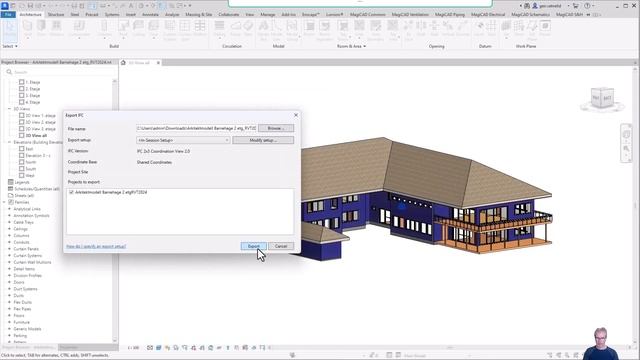Select "3D View all" in Project Browser
640x360 pixels.
(36, 136)
